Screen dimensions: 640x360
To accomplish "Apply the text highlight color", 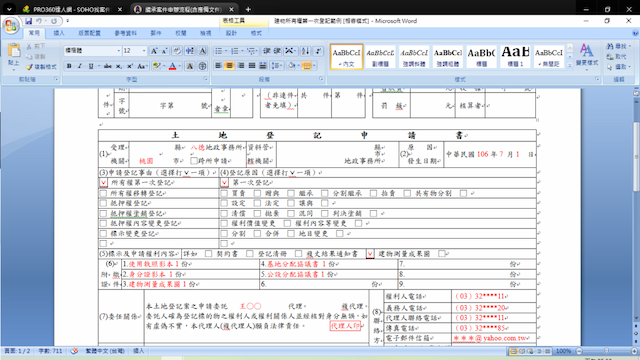I will [156, 66].
